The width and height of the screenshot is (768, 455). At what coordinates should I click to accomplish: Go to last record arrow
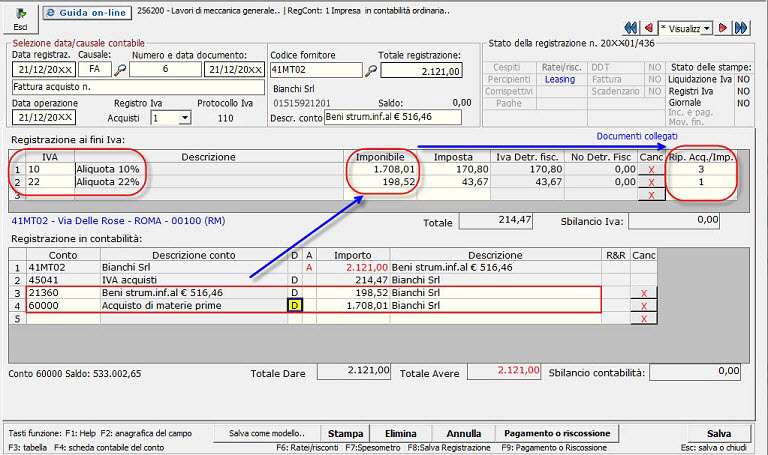[741, 28]
